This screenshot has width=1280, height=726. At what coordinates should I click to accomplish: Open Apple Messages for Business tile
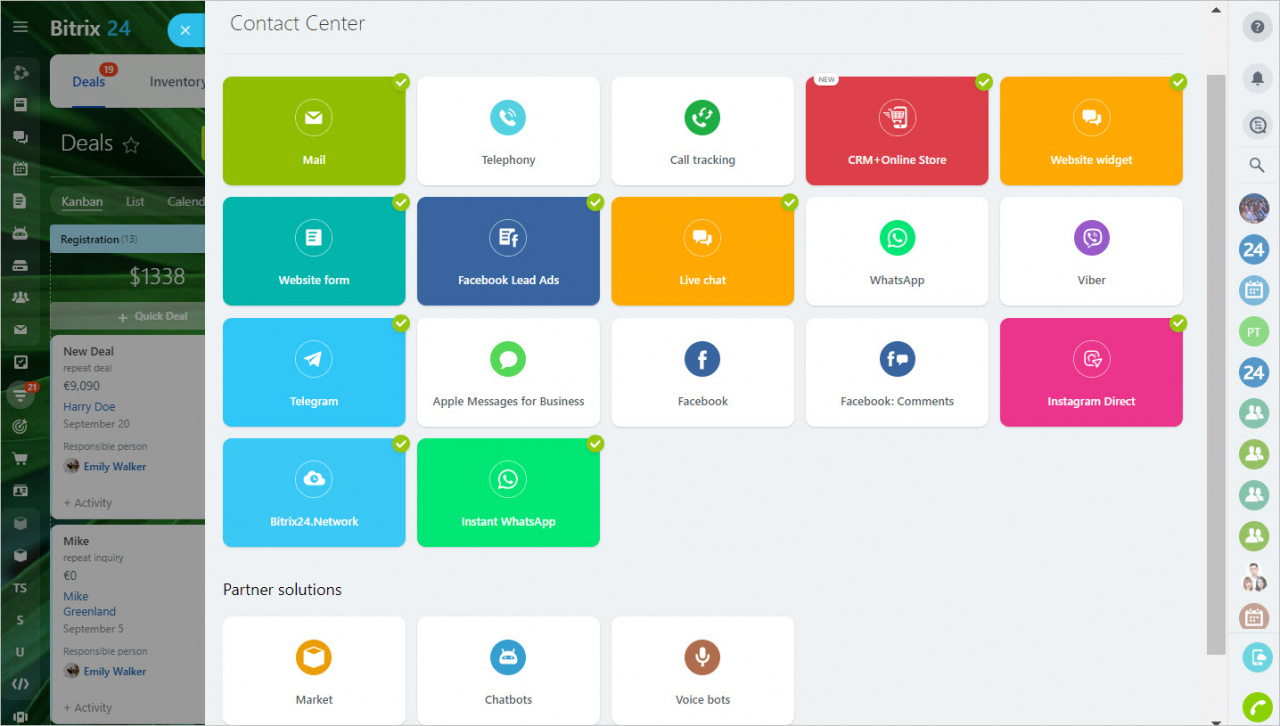click(x=508, y=372)
